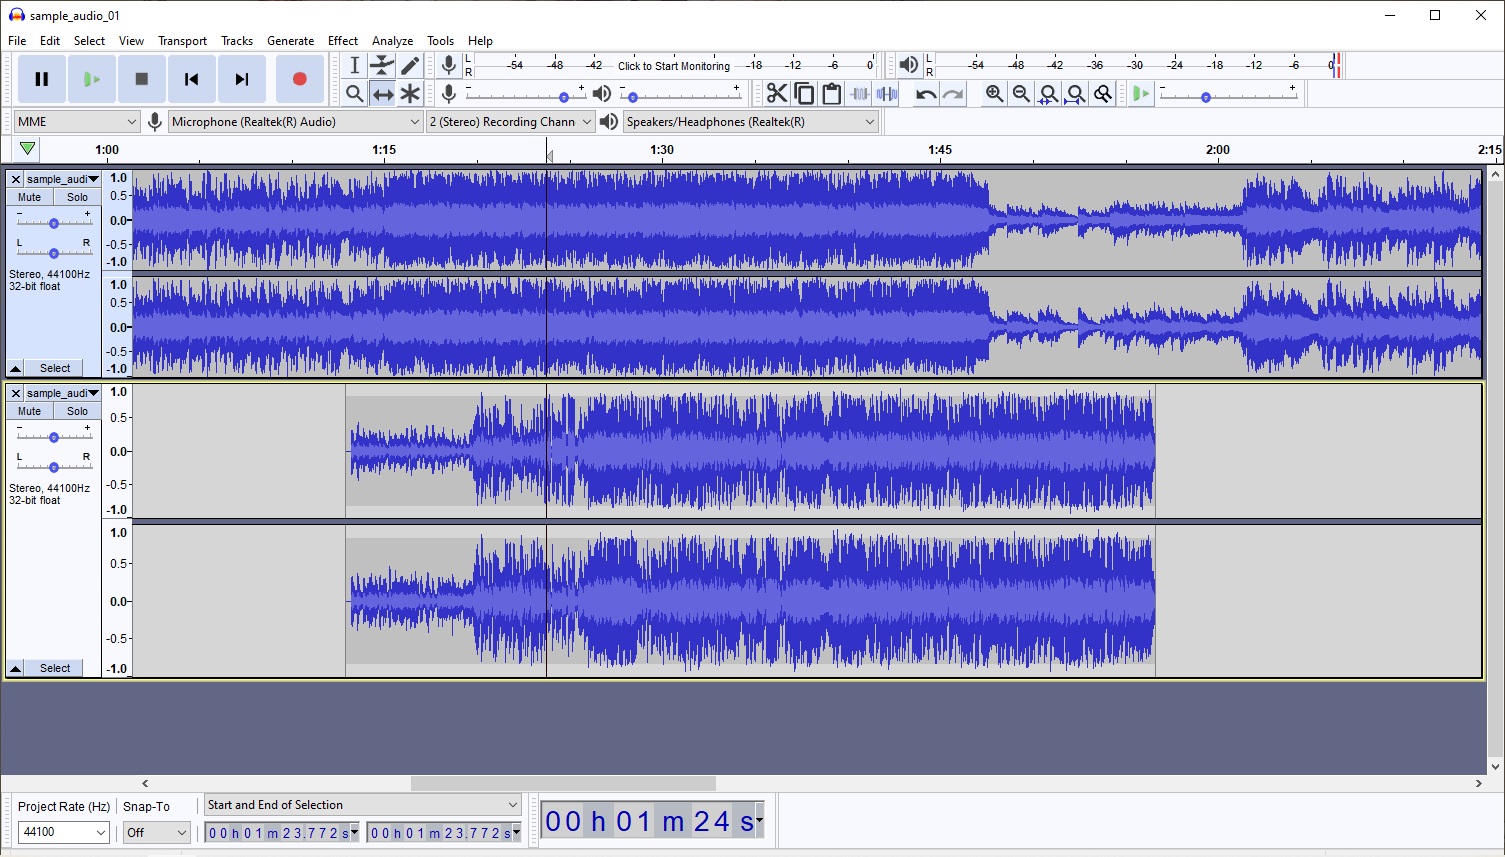This screenshot has height=857, width=1505.
Task: Open the Project Rate 44100 dropdown
Action: [x=63, y=832]
